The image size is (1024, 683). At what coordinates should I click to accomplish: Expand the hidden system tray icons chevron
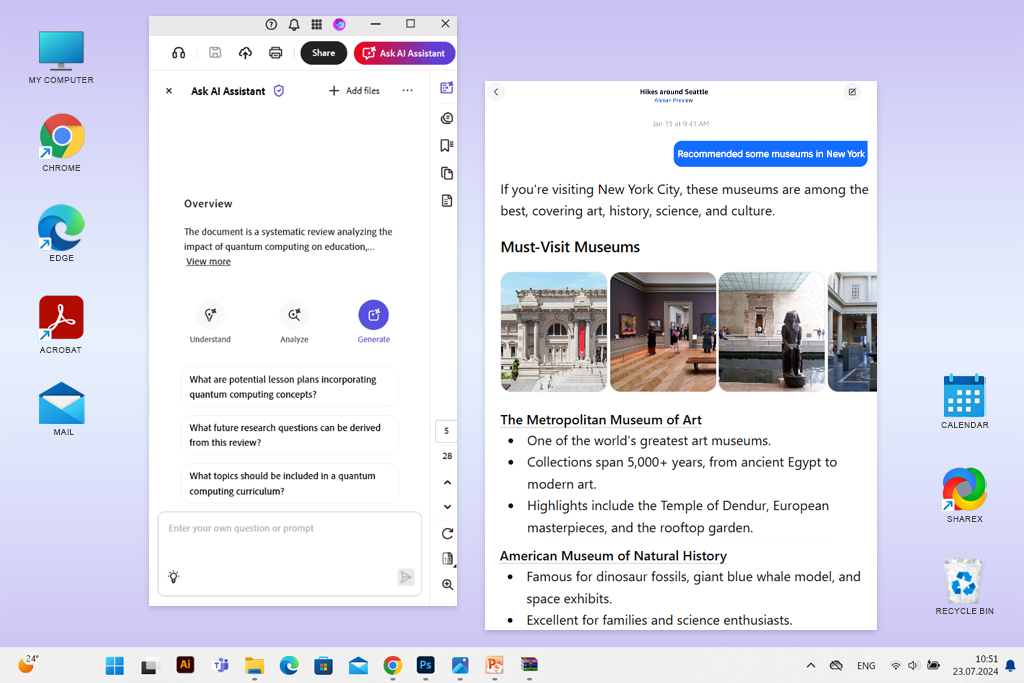(x=810, y=665)
